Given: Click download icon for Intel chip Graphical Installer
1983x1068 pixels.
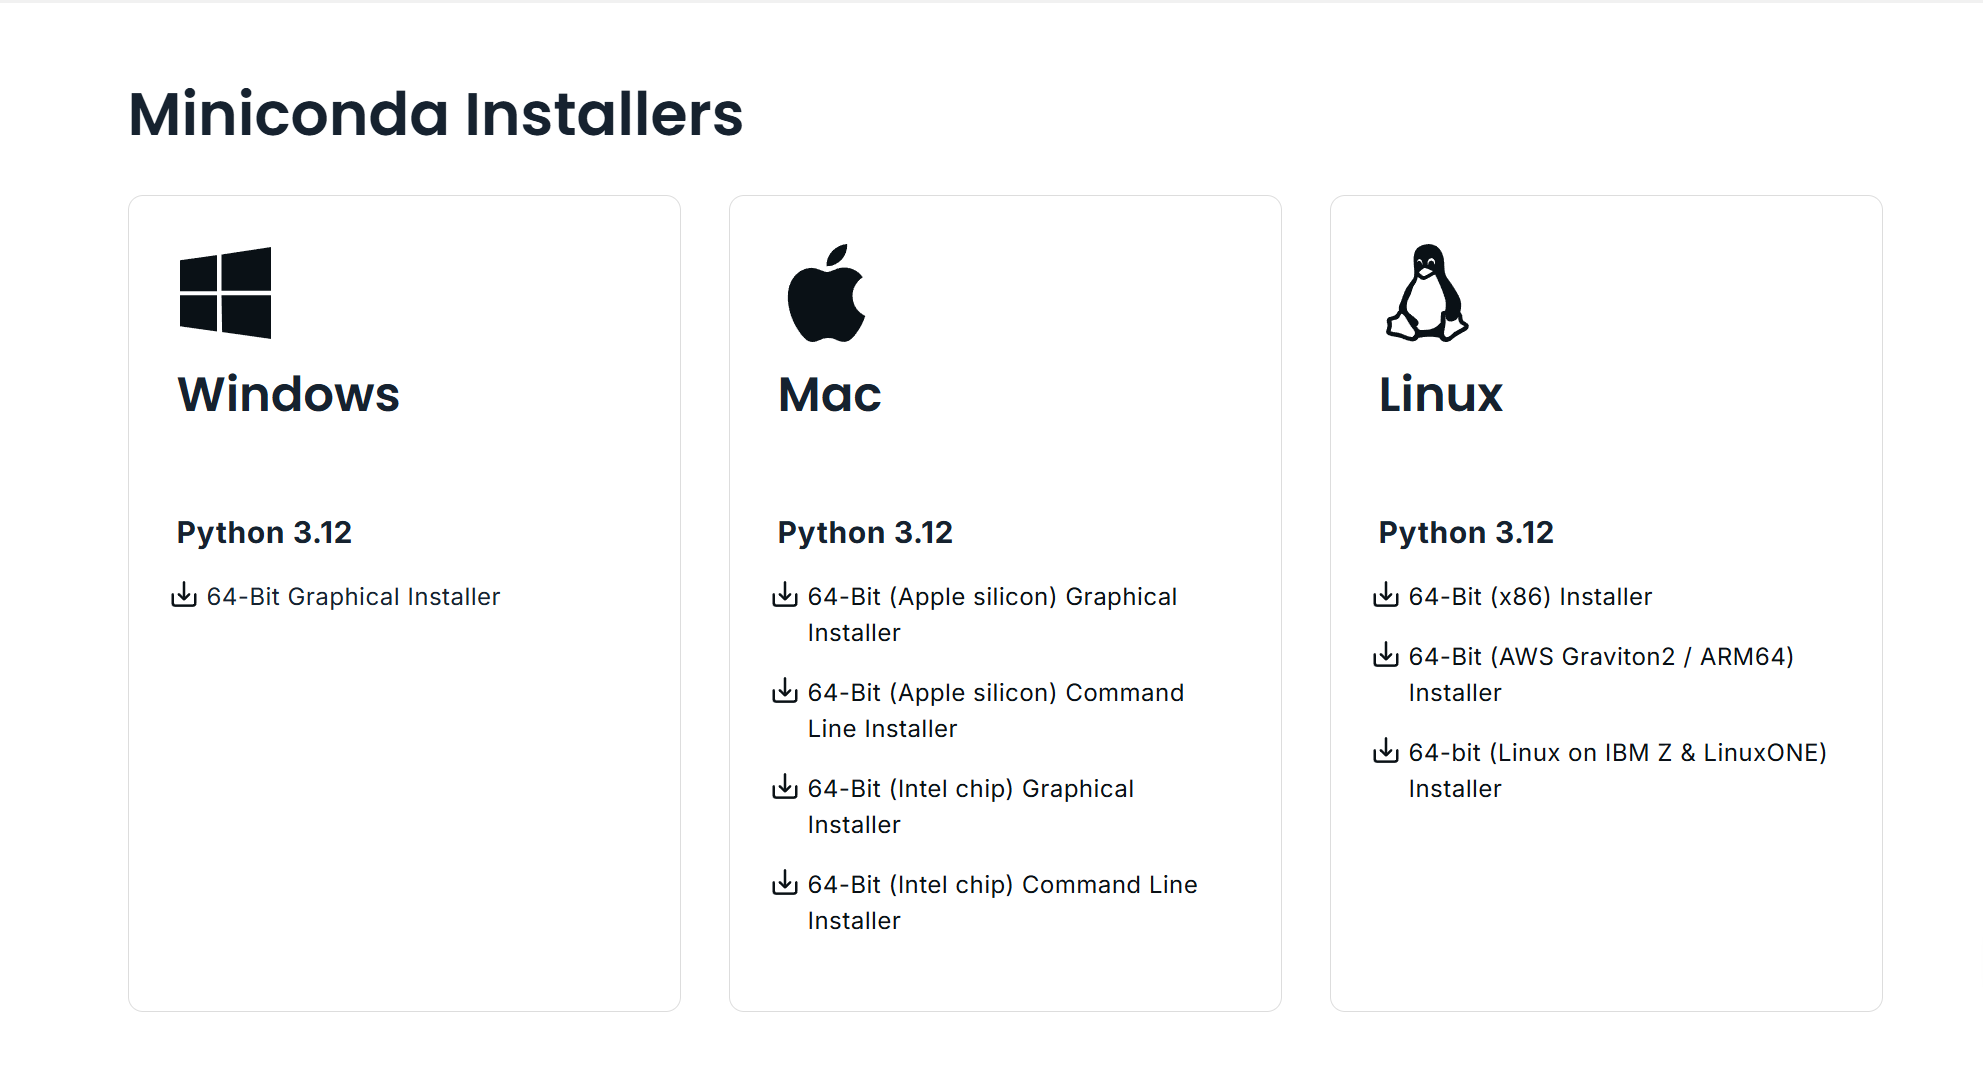Looking at the screenshot, I should (x=785, y=787).
